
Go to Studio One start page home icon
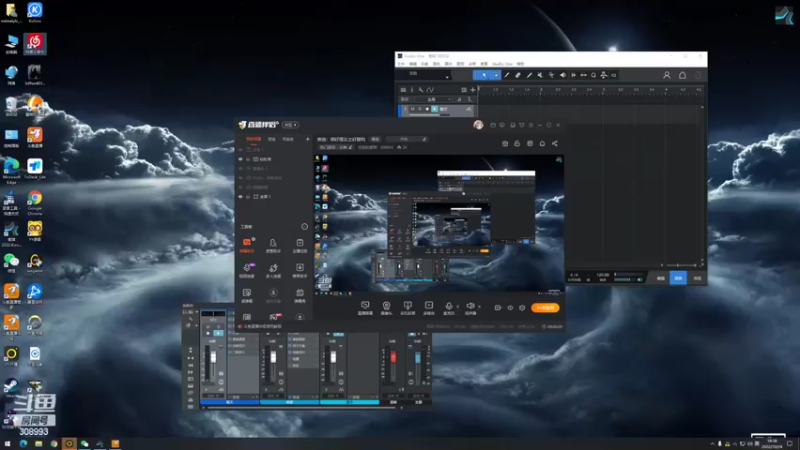coord(682,75)
